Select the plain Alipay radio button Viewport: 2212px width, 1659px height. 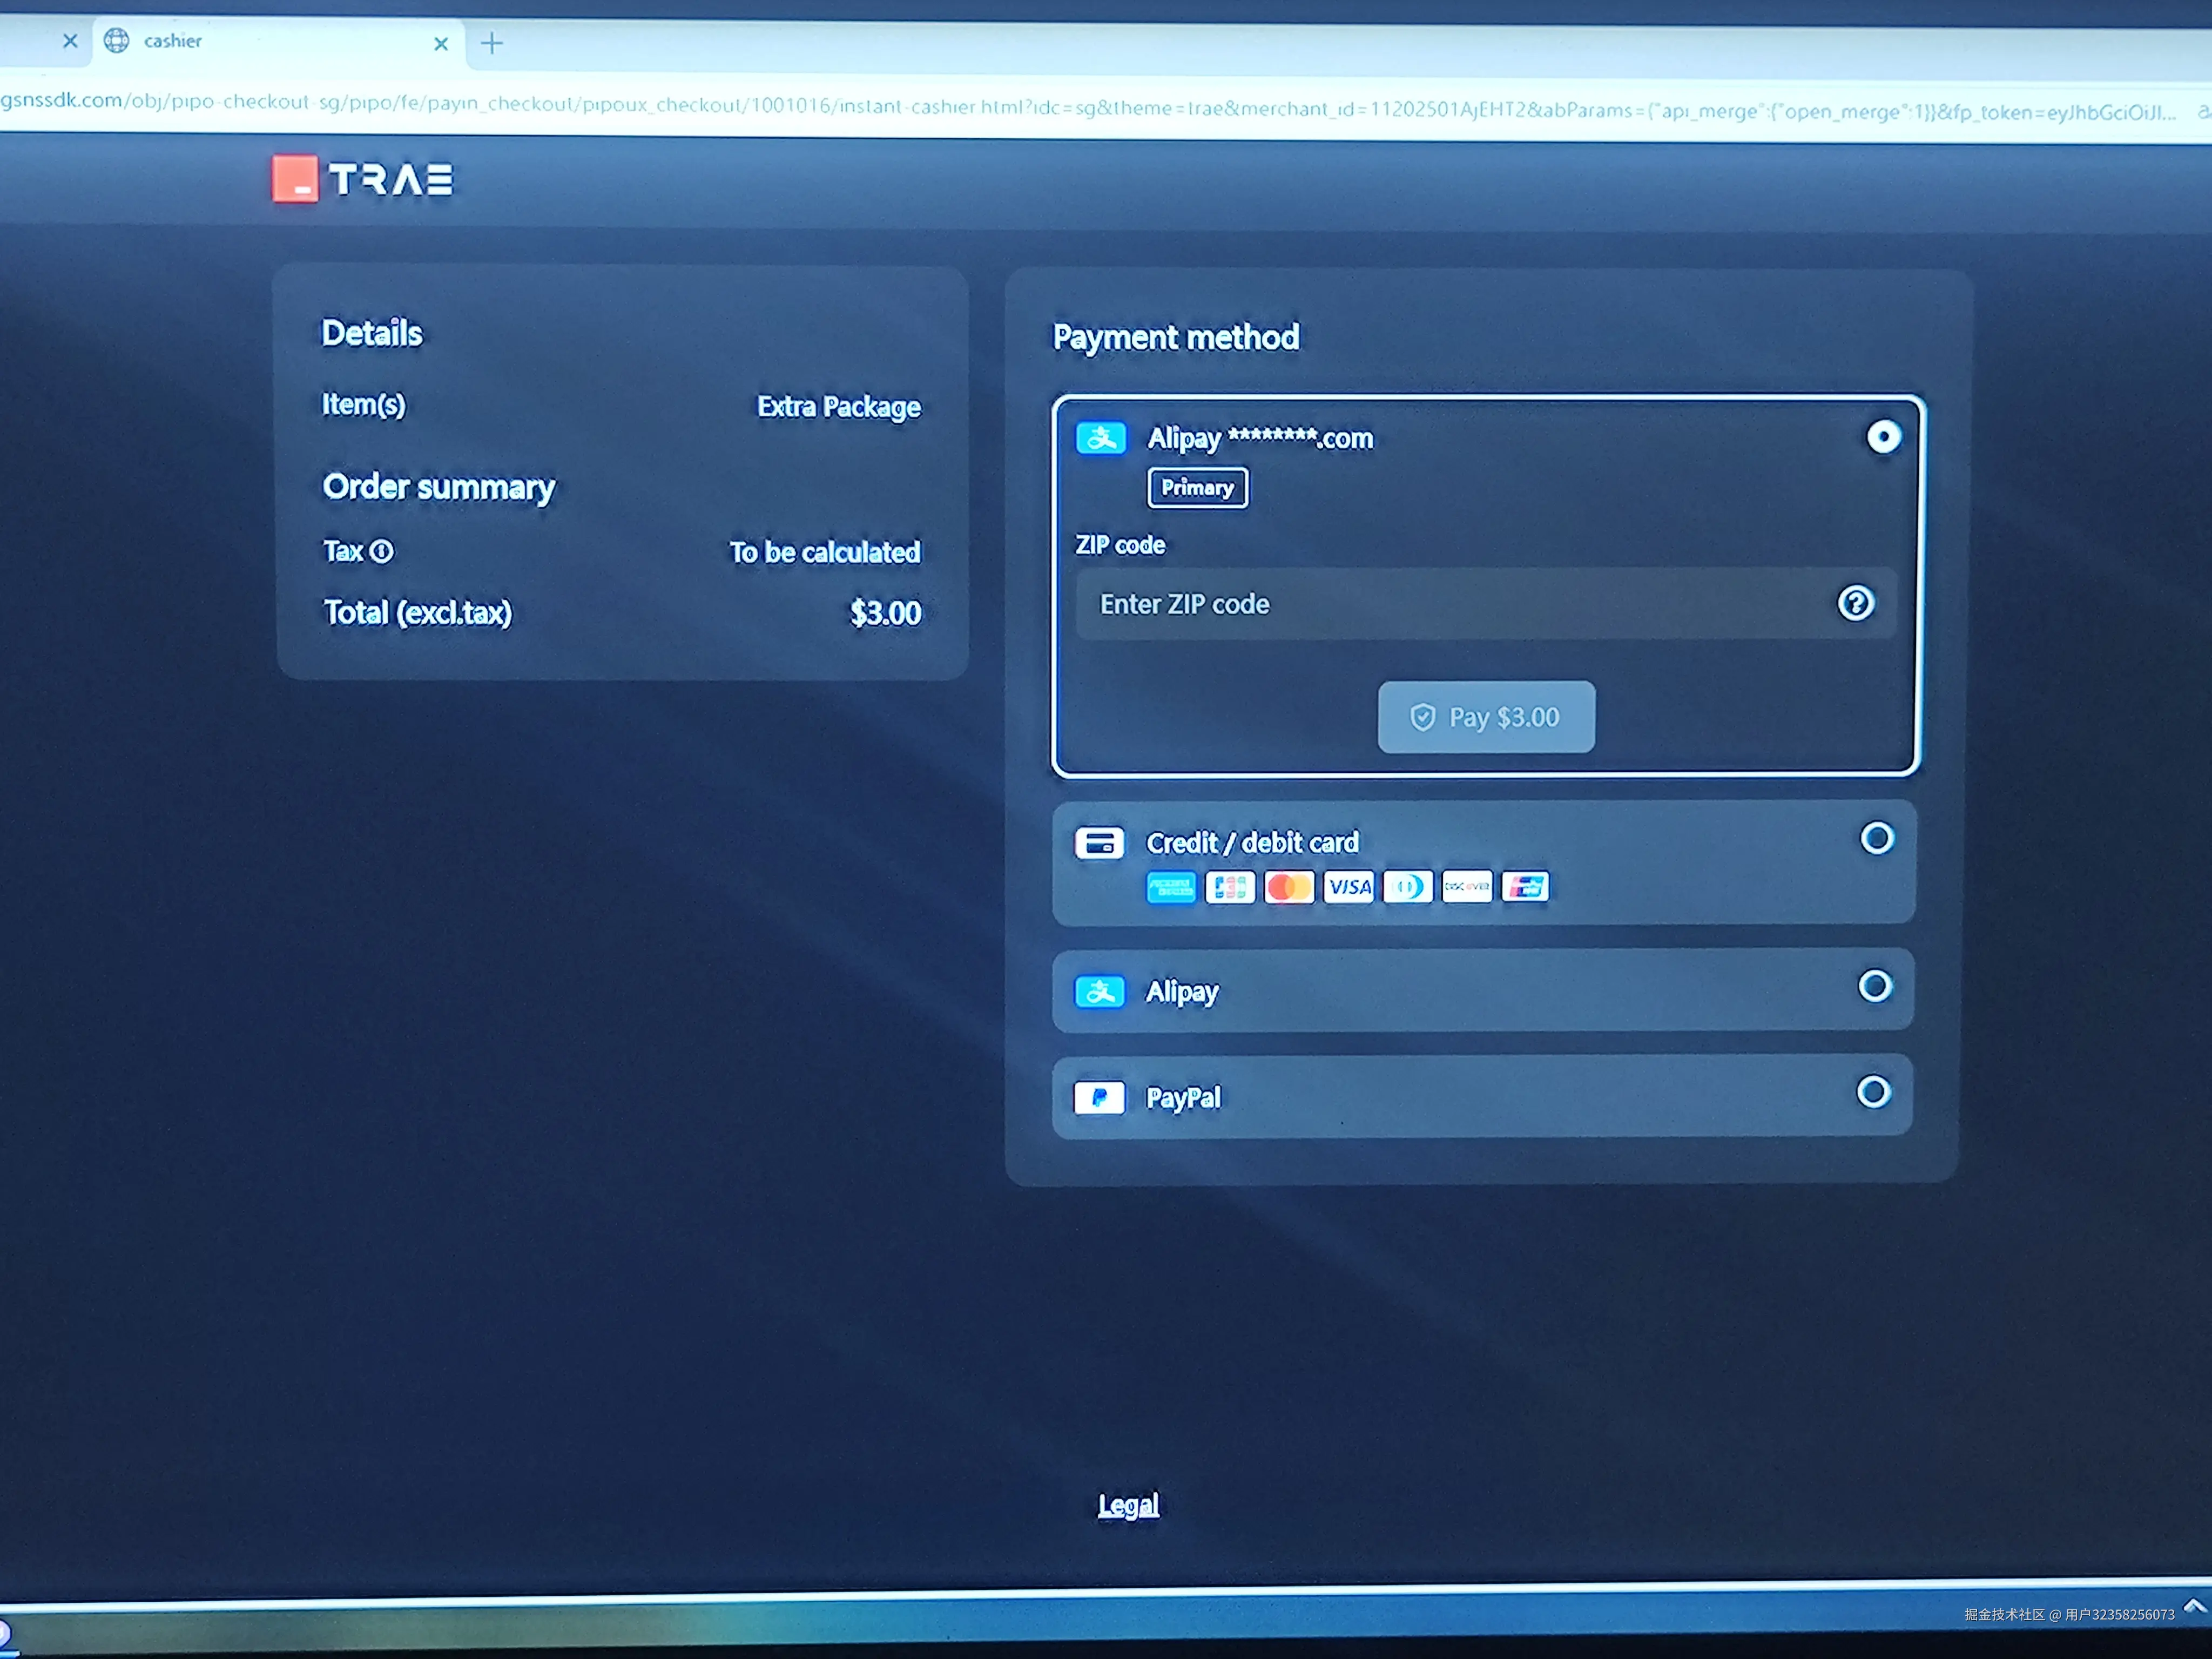(x=1875, y=986)
